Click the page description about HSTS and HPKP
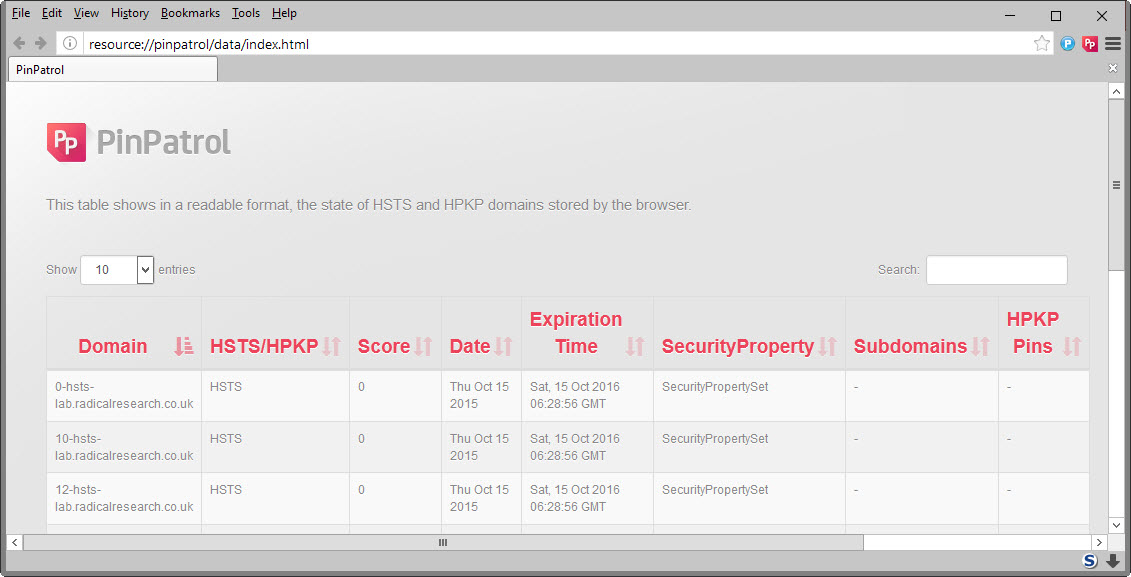 pyautogui.click(x=369, y=205)
